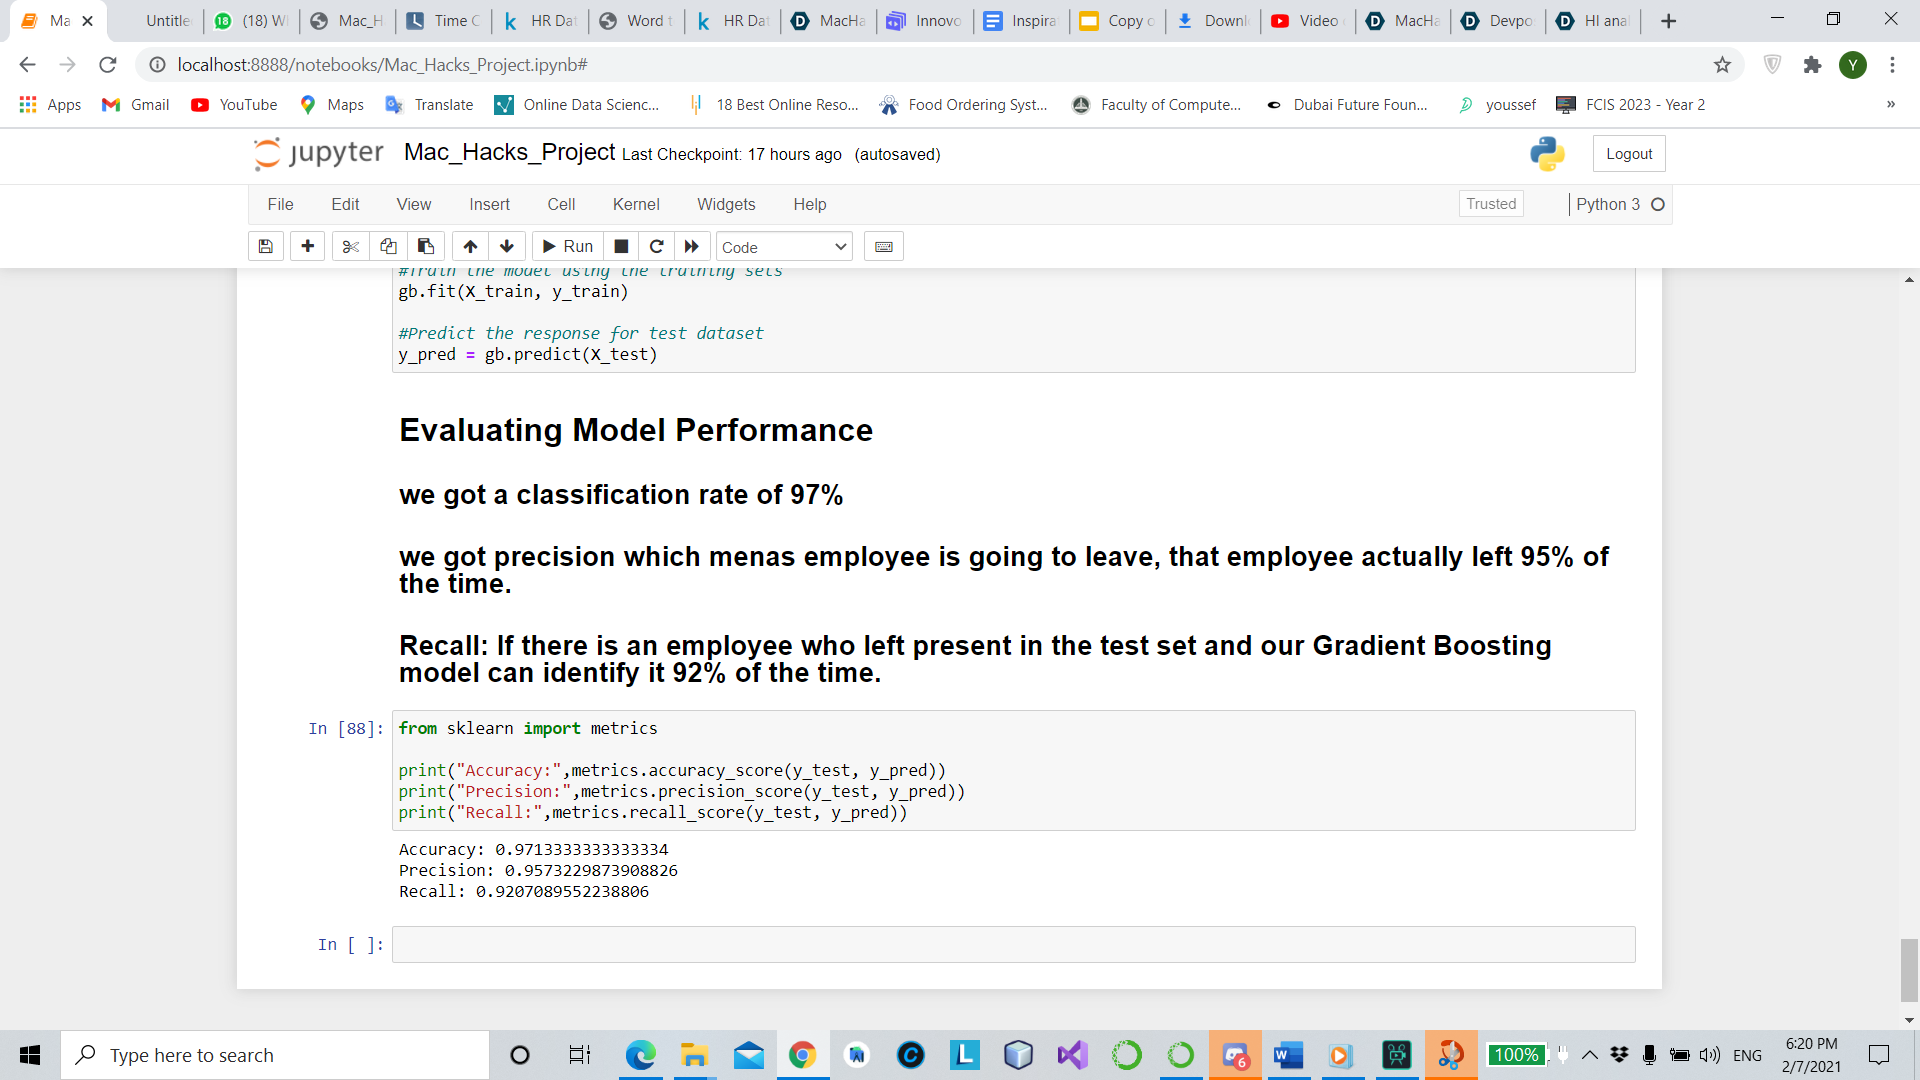1920x1080 pixels.
Task: Click the save and checkpoint icon
Action: 265,246
